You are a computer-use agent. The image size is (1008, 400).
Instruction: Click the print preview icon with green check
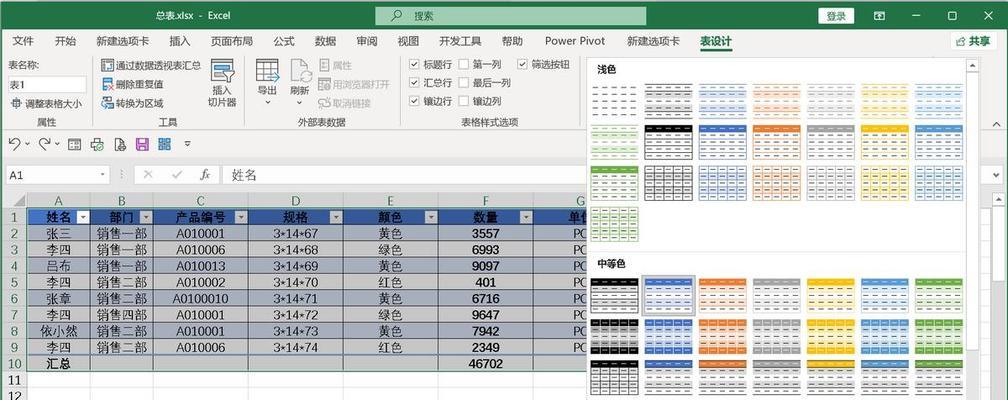point(97,144)
